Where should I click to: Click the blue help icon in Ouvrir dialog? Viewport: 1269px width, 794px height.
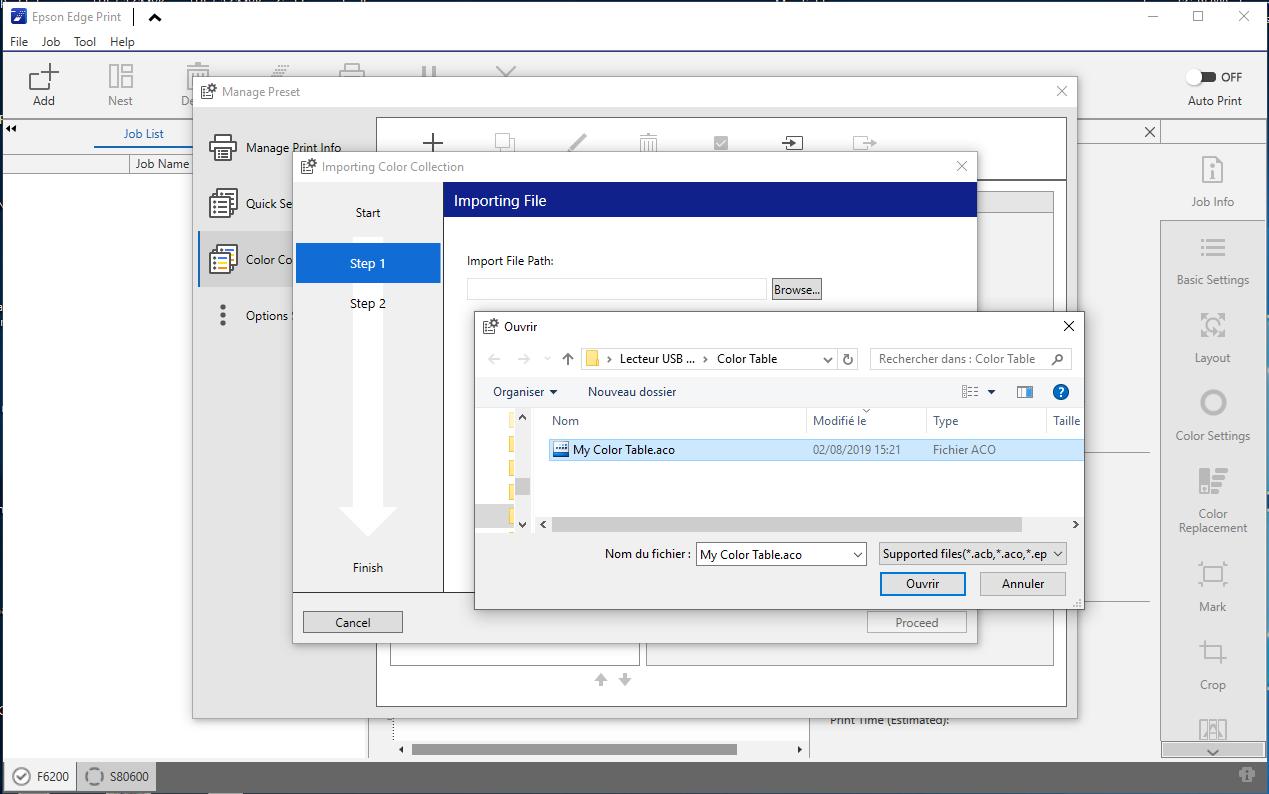[x=1061, y=392]
